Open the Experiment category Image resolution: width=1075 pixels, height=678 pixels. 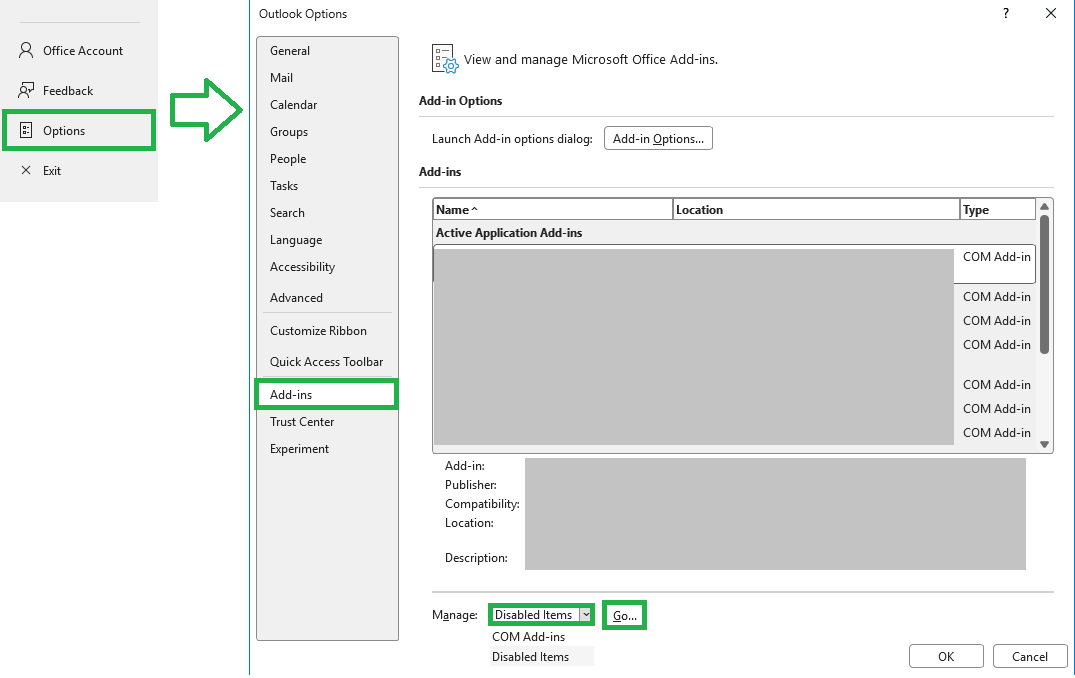pyautogui.click(x=327, y=448)
